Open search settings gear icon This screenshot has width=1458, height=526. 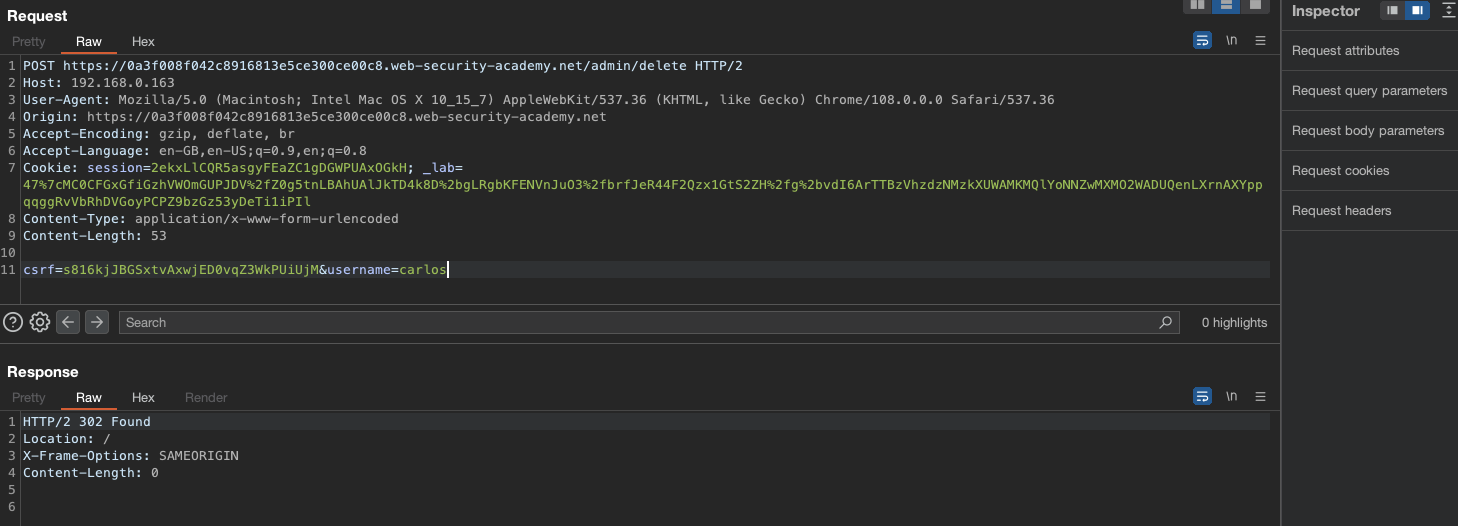pos(40,322)
